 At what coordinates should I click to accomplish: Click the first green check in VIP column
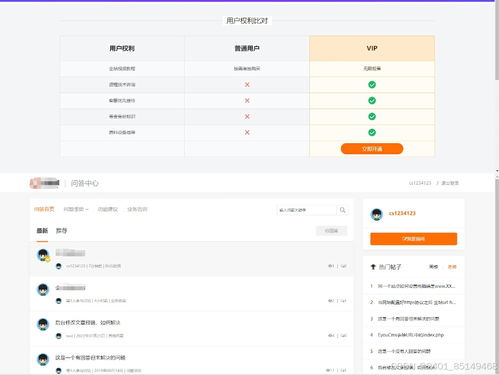pos(372,85)
